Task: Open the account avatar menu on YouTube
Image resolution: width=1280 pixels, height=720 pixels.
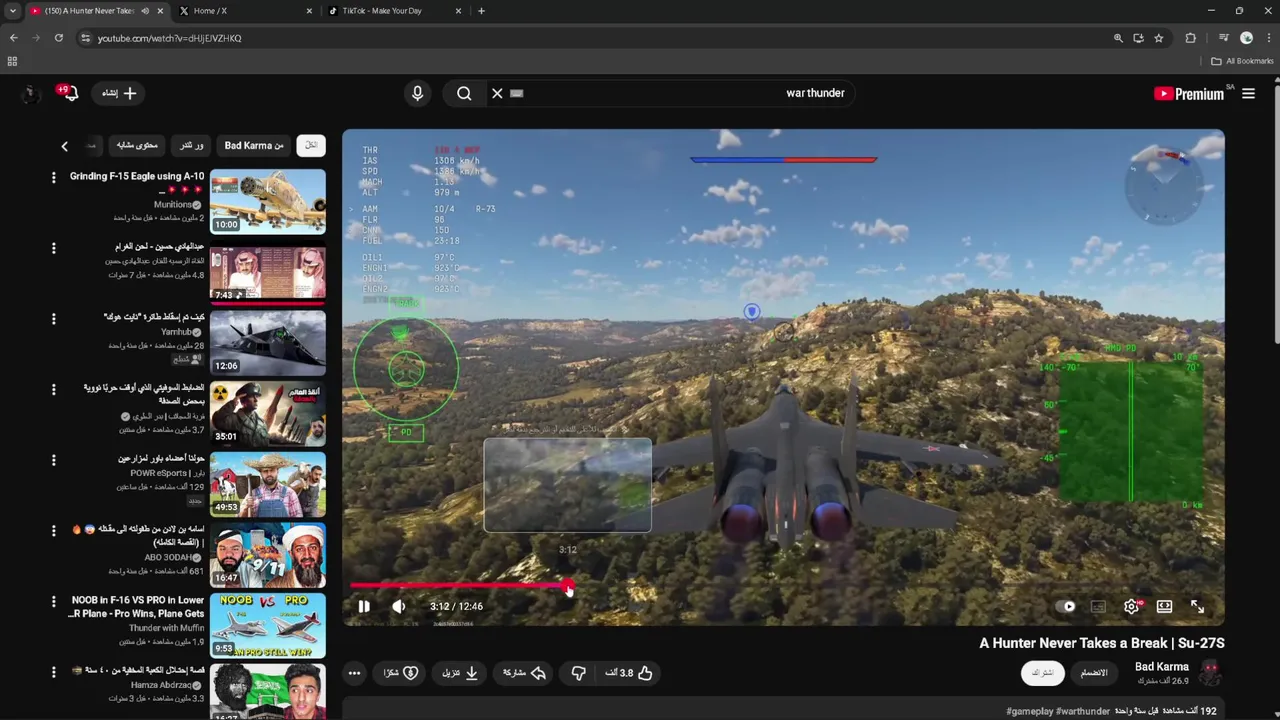Action: click(x=30, y=93)
